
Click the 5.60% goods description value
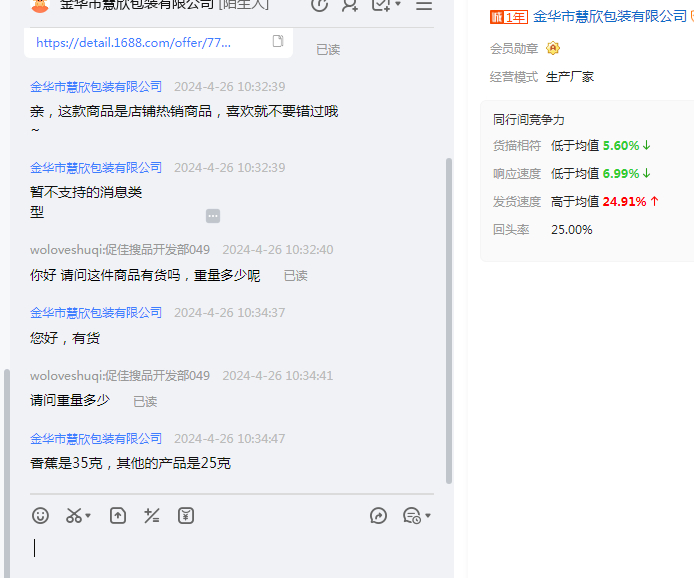click(621, 146)
